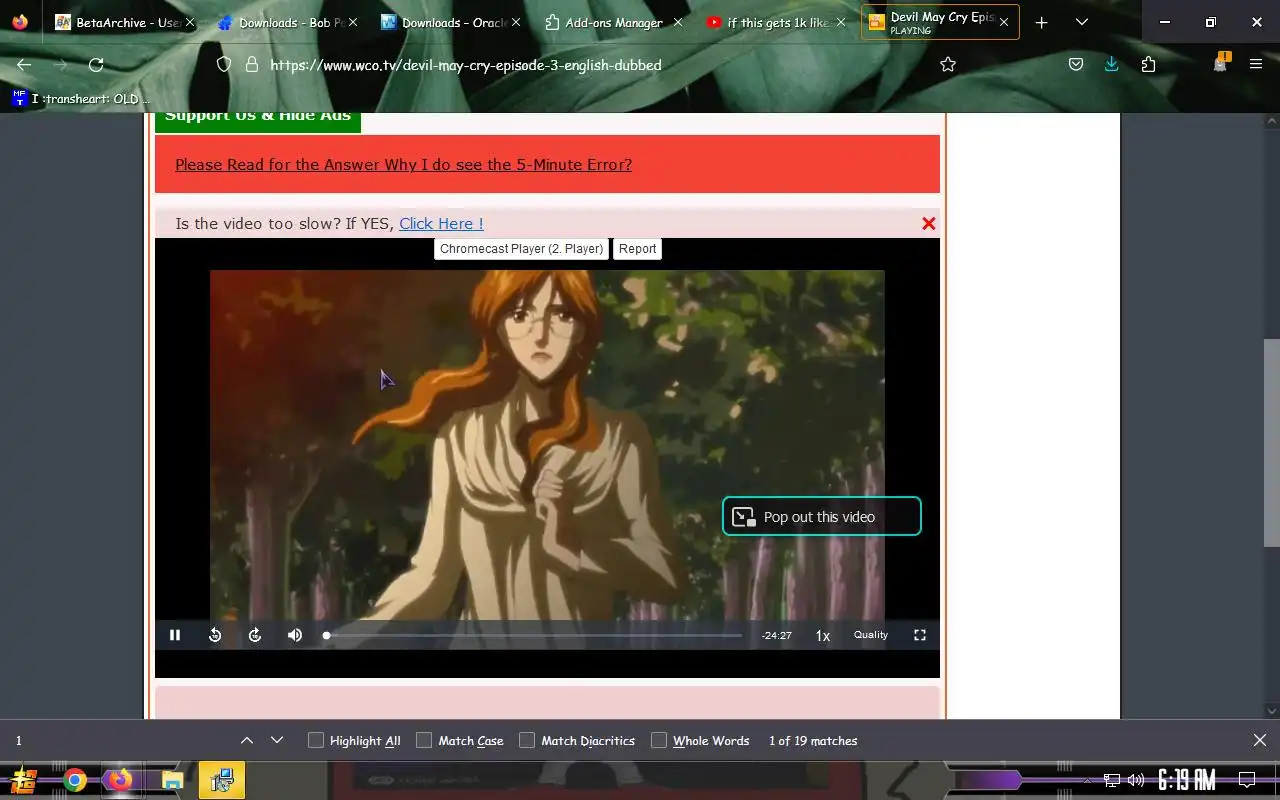Viewport: 1280px width, 800px height.
Task: Open the network tray icon
Action: (x=1112, y=780)
